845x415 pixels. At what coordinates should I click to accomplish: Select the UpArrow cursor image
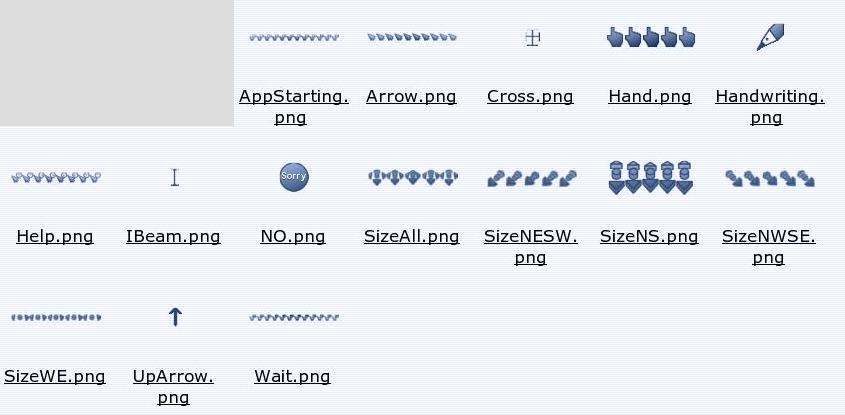pyautogui.click(x=175, y=317)
